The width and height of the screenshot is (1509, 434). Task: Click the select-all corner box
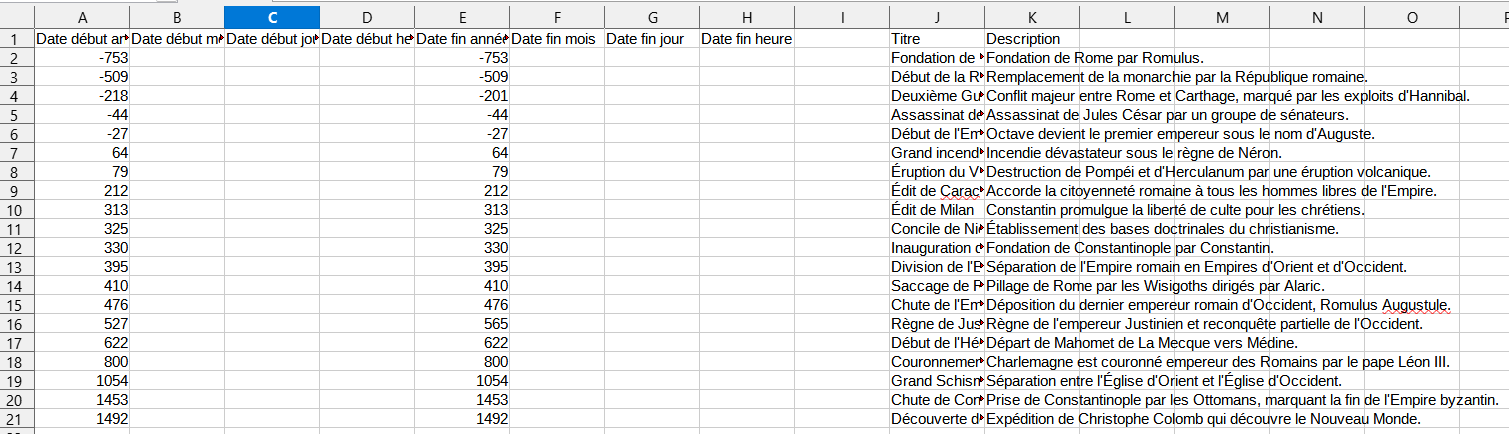(x=17, y=17)
